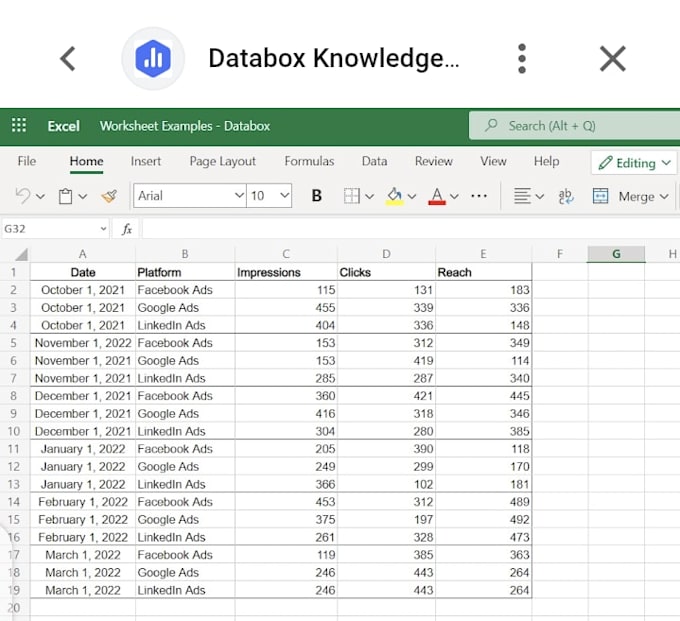Viewport: 680px width, 621px height.
Task: Click Impressions value 455
Action: (286, 307)
